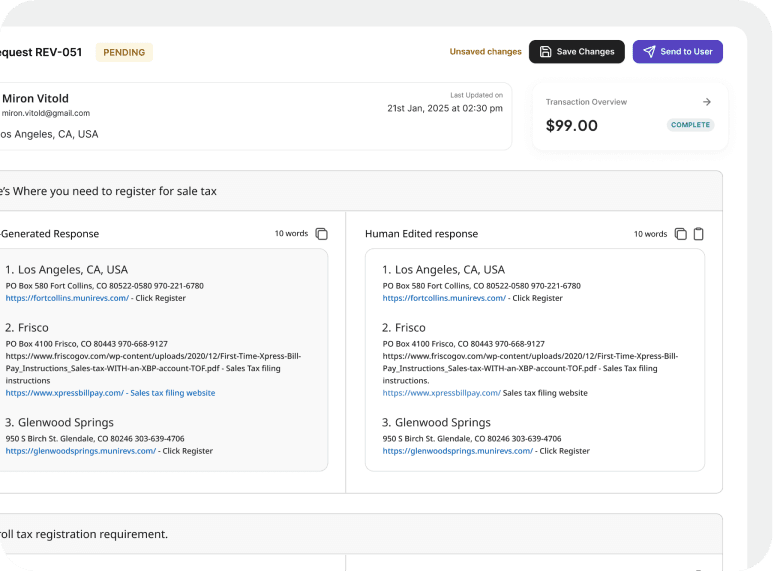The width and height of the screenshot is (773, 571).
Task: Click inside the Human Edited response text box
Action: click(535, 360)
